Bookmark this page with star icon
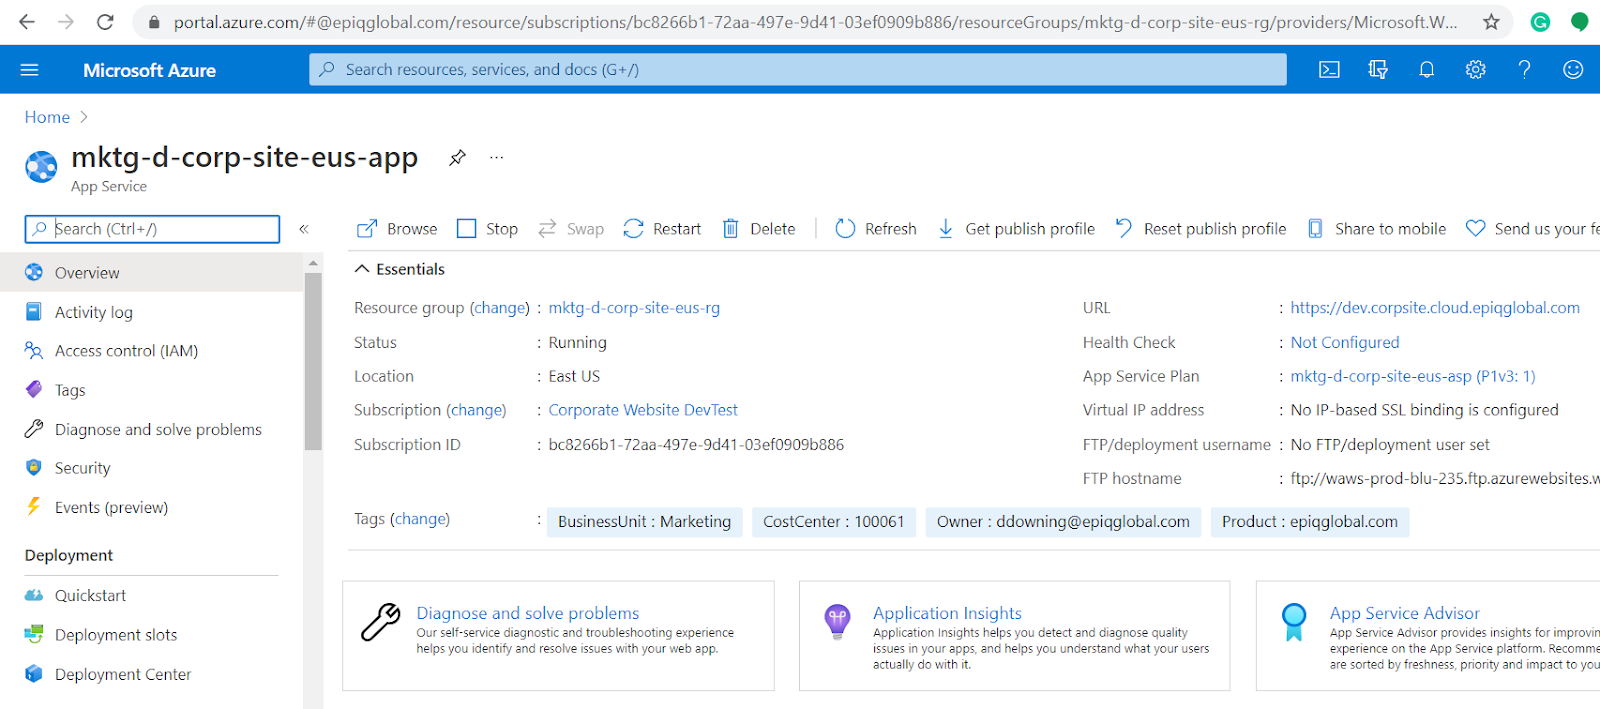Viewport: 1600px width, 709px height. pyautogui.click(x=1491, y=22)
